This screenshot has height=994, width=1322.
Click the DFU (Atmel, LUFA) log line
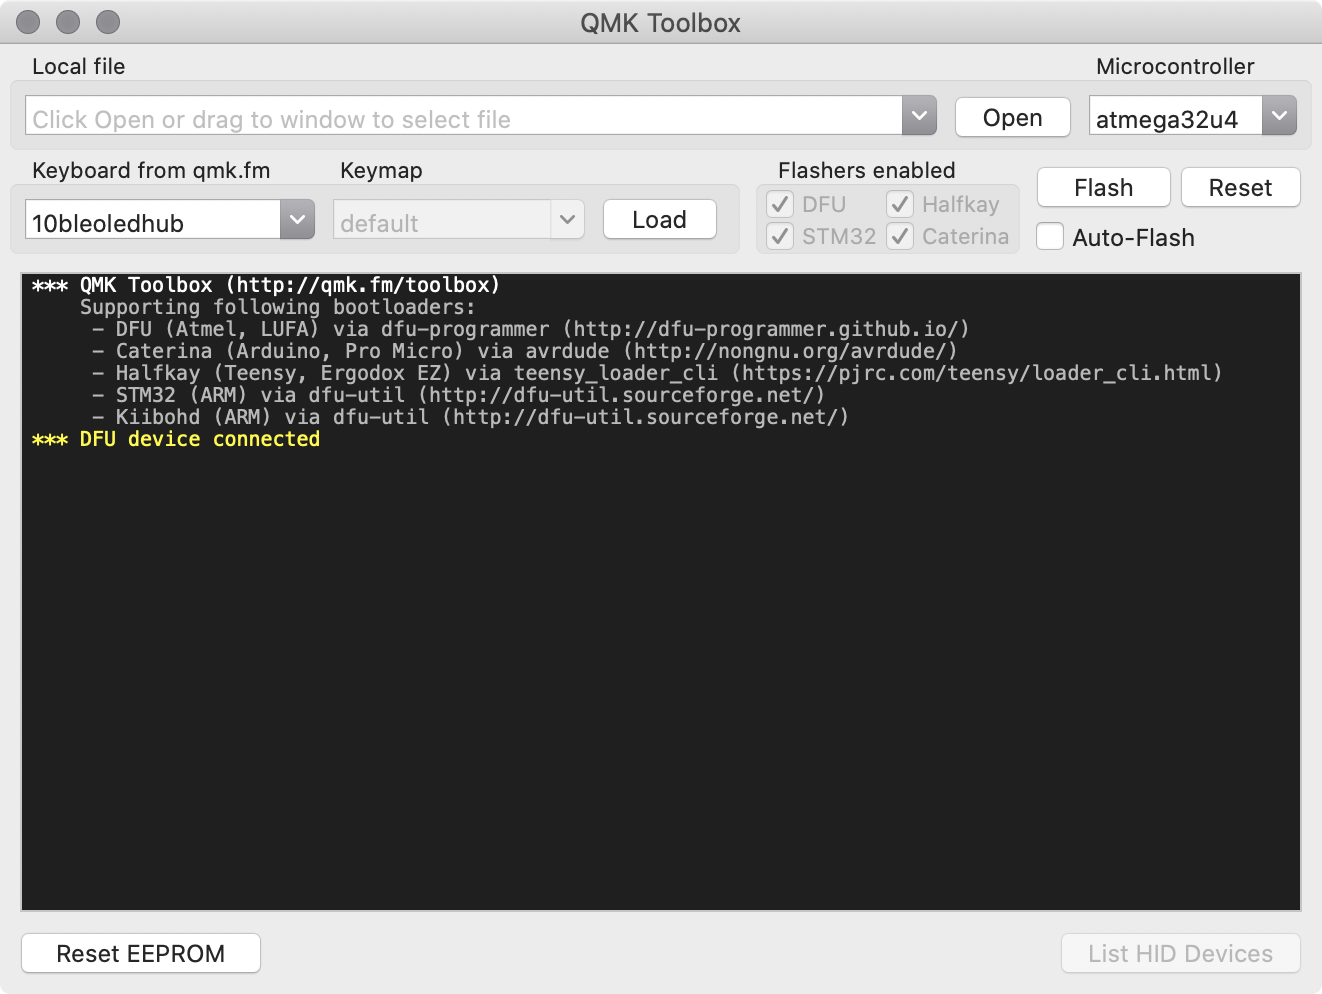coord(530,329)
